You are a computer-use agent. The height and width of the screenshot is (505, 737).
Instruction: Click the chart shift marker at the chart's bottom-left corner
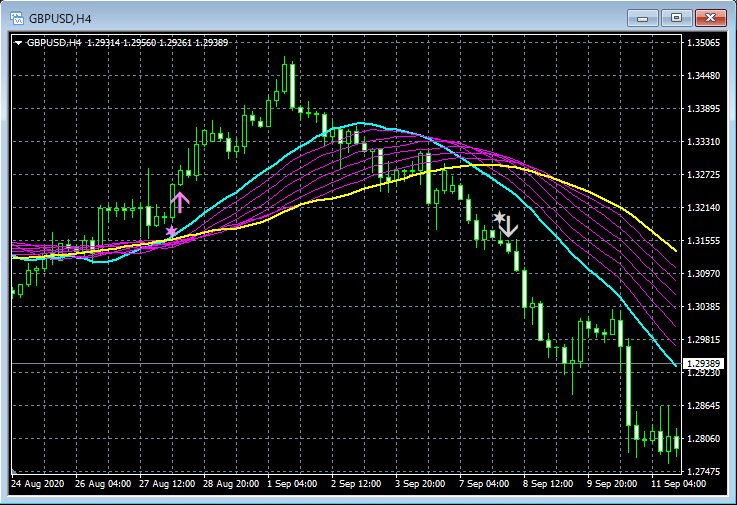14,472
